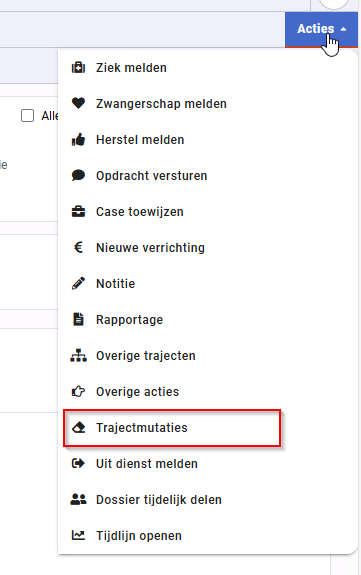Click the first-aid kit icon beside Ziek melden
361x575 pixels.
click(x=78, y=68)
